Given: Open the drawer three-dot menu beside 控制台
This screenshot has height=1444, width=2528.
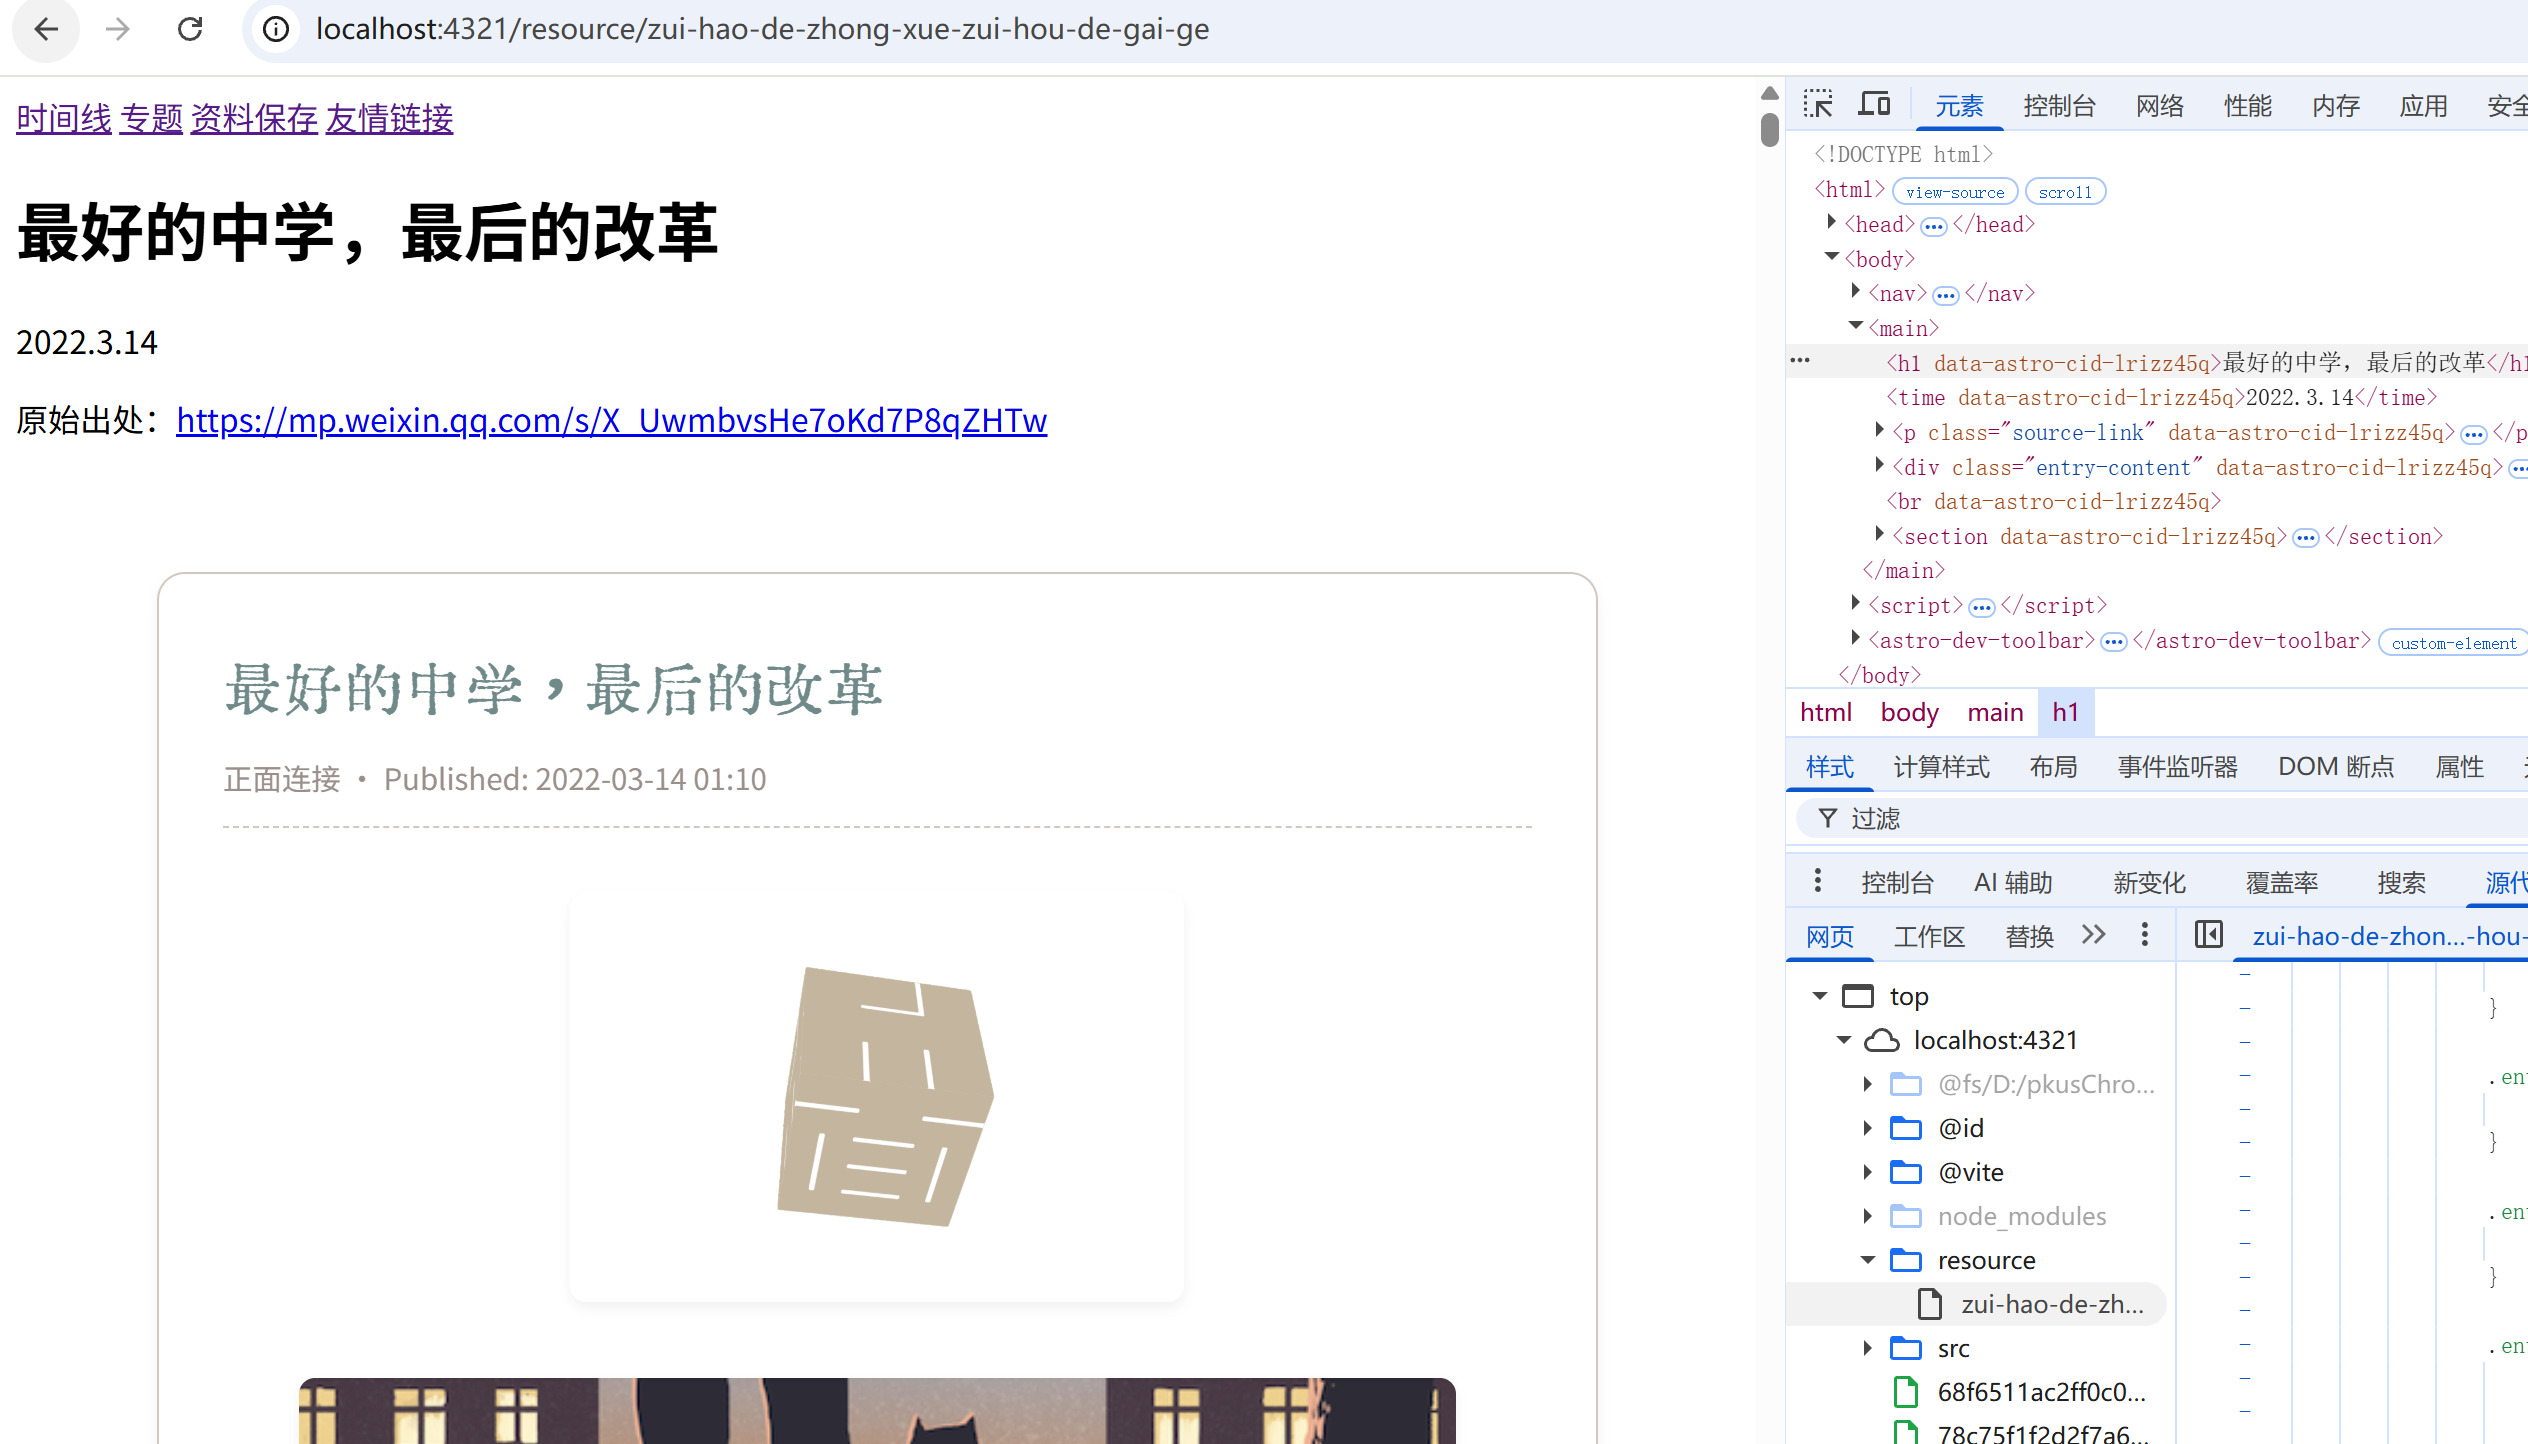Looking at the screenshot, I should pos(1818,881).
